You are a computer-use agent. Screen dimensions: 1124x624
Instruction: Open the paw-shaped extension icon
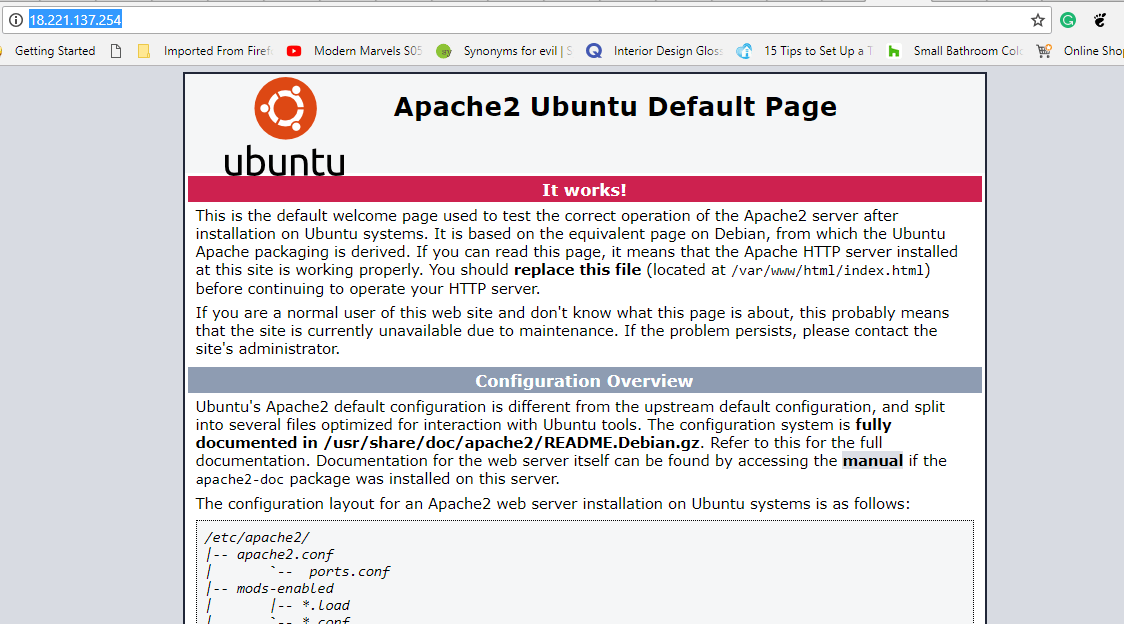1100,20
